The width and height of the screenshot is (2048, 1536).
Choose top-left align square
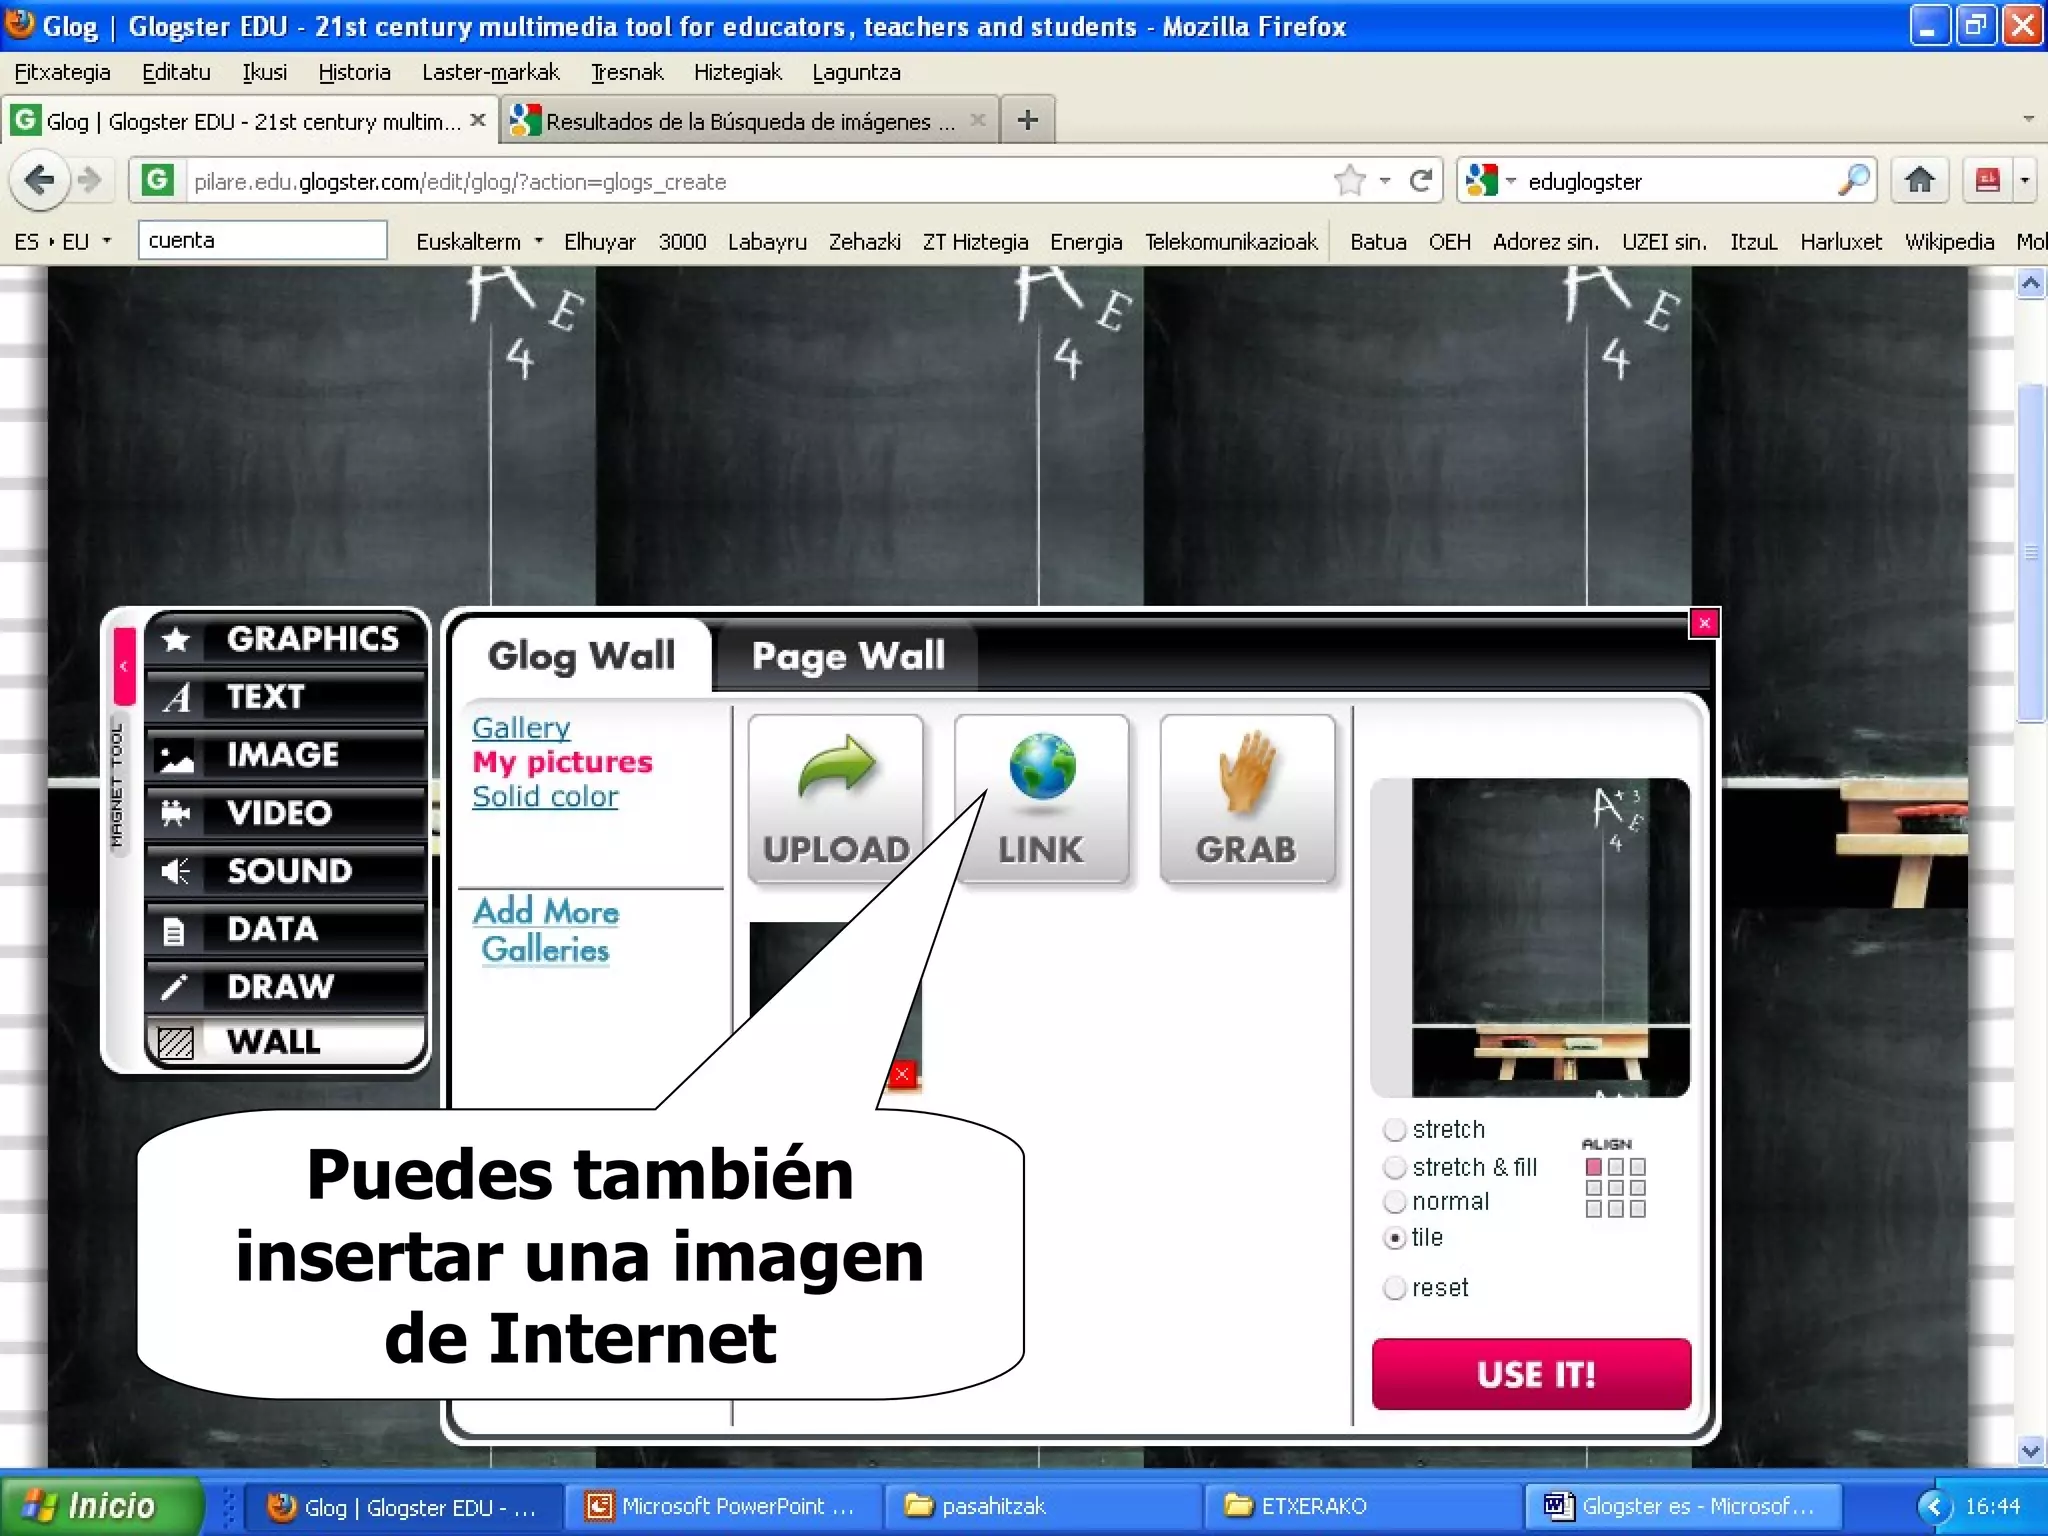click(x=1594, y=1167)
